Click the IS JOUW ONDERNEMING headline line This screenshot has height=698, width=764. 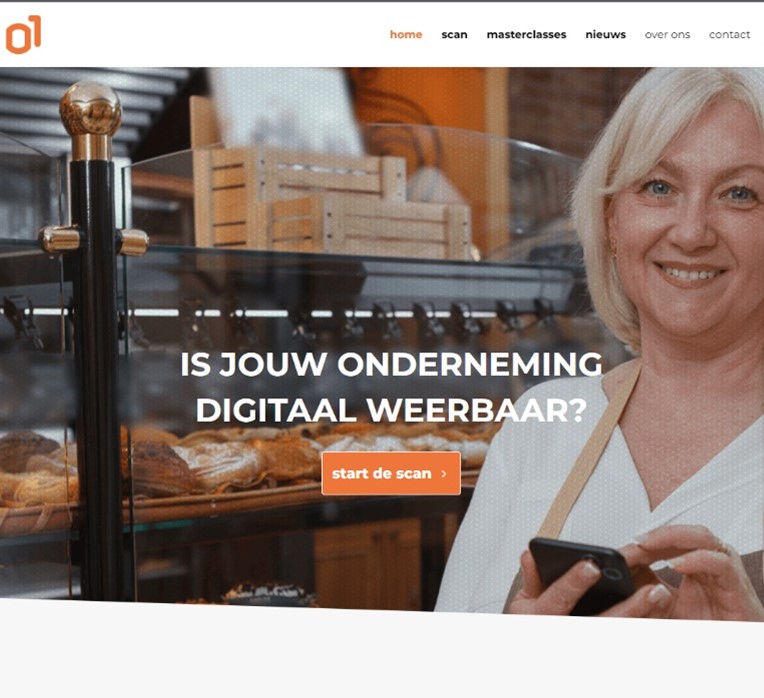click(x=391, y=364)
